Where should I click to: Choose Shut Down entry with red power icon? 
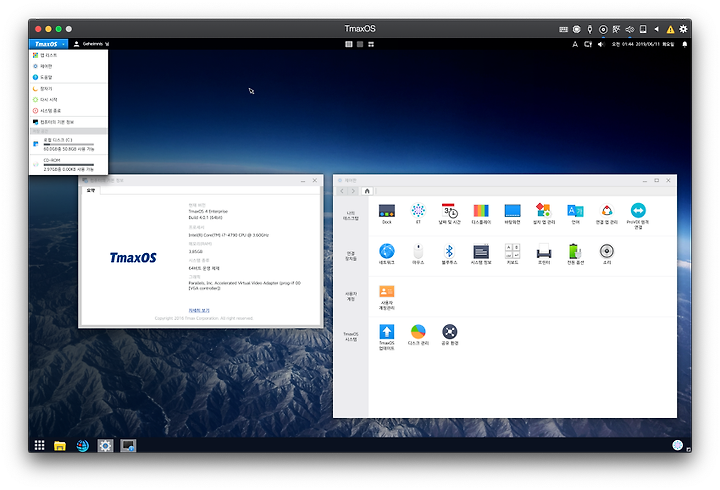point(68,111)
